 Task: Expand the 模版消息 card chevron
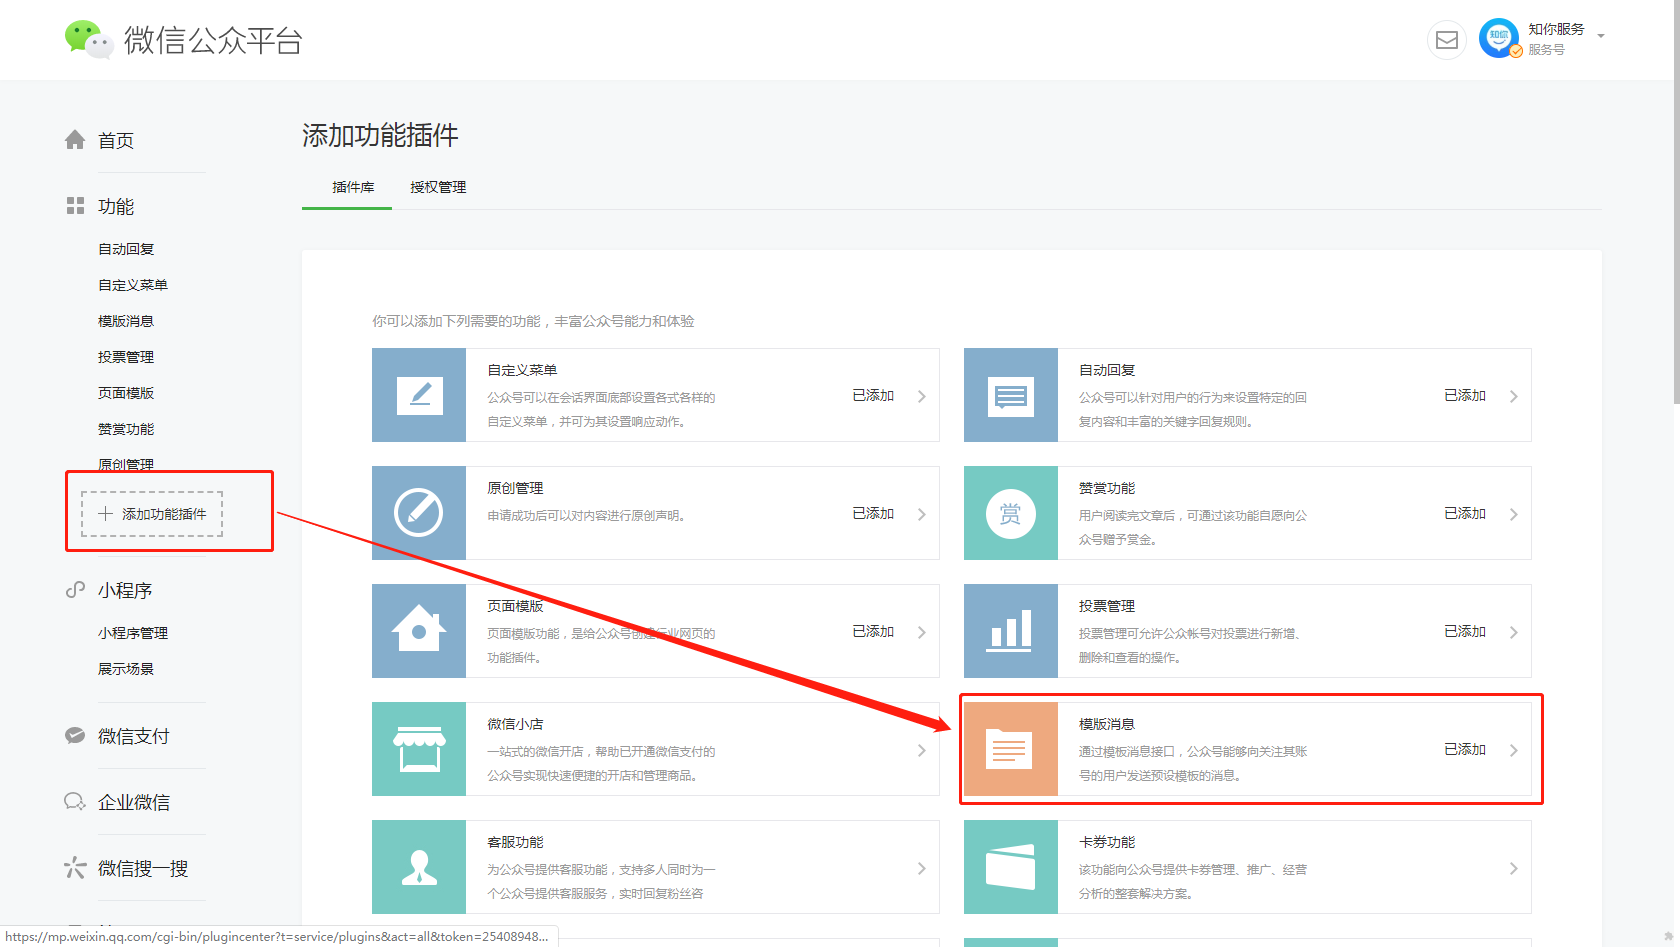click(1513, 750)
